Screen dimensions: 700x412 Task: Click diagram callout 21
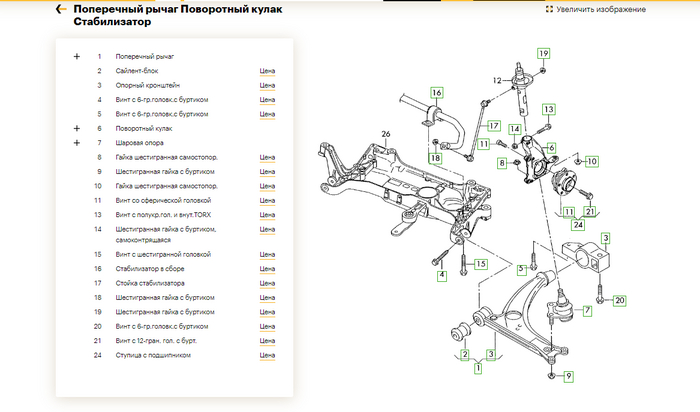click(x=590, y=212)
